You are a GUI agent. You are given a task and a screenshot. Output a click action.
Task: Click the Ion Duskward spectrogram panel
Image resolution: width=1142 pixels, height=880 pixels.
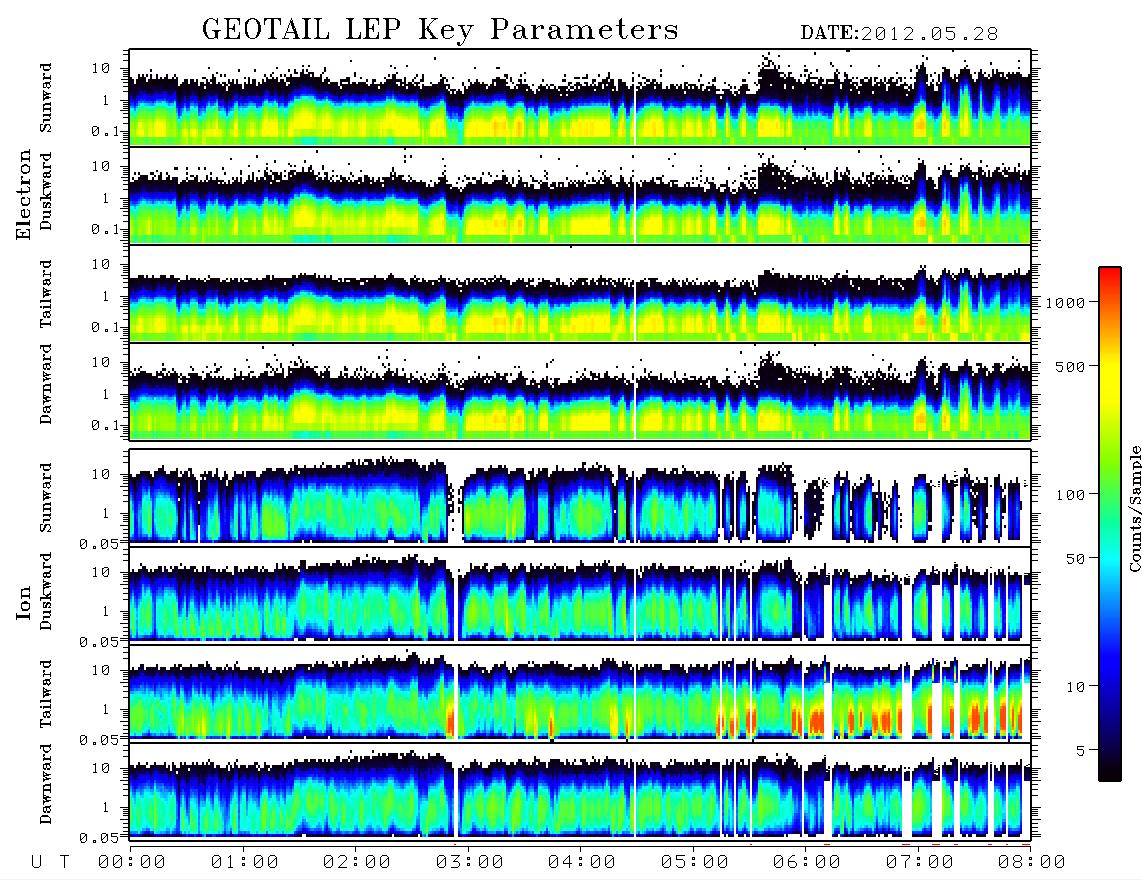(580, 594)
